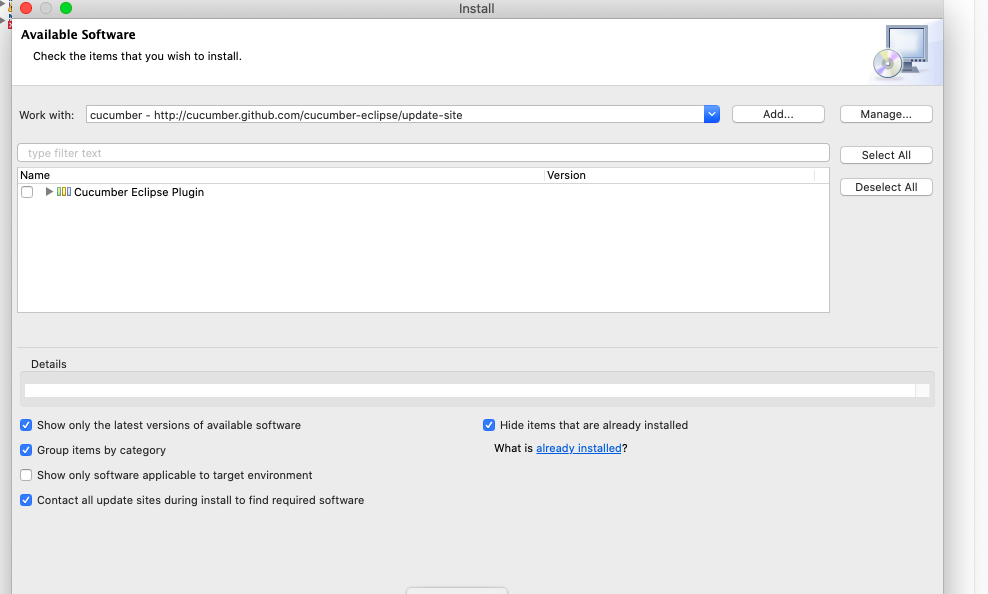Click the Select All button
Screen dimensions: 988x594
click(x=886, y=155)
